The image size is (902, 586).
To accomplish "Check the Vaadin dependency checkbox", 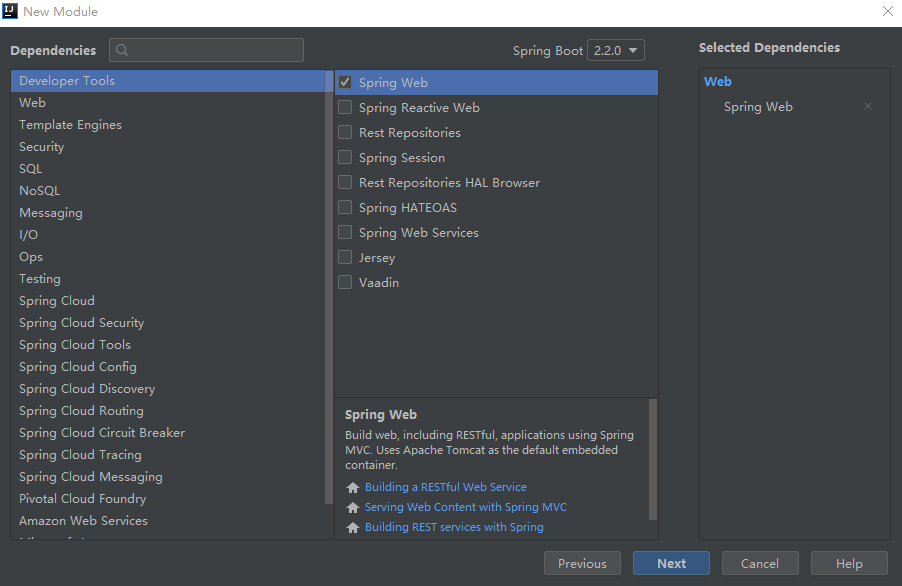I will (x=345, y=283).
